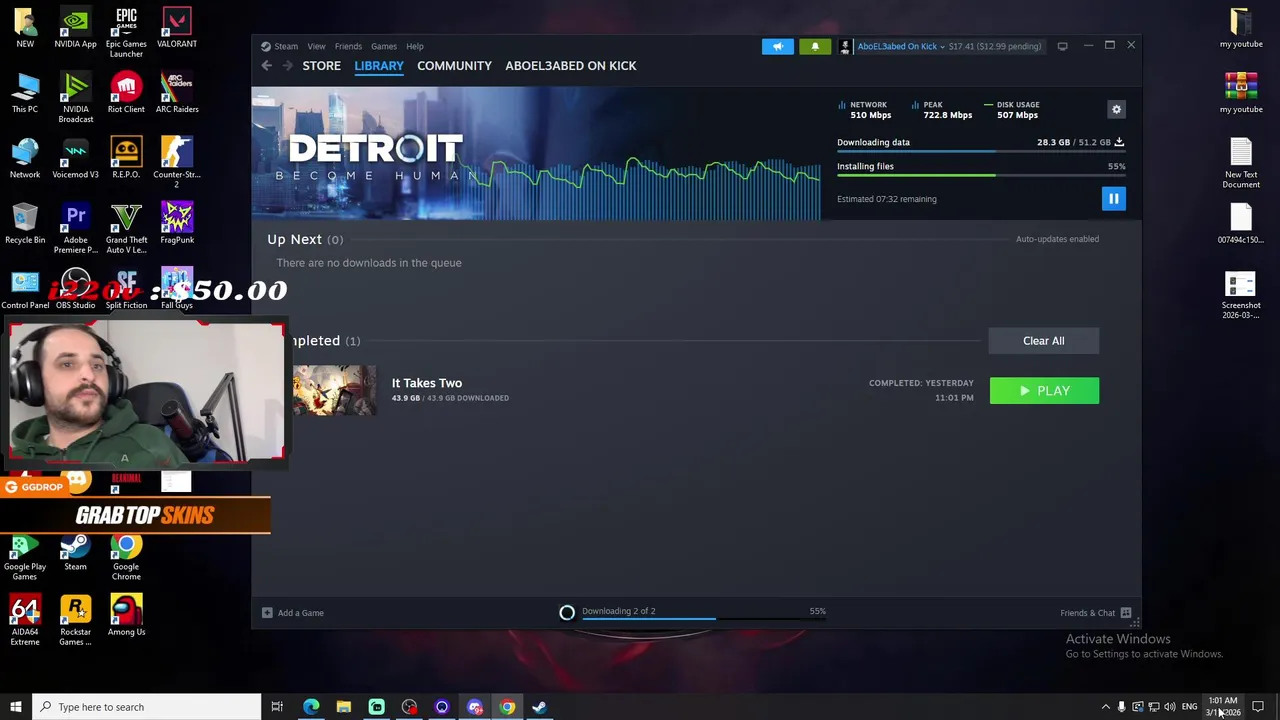Switch to the LIBRARY tab

(379, 66)
